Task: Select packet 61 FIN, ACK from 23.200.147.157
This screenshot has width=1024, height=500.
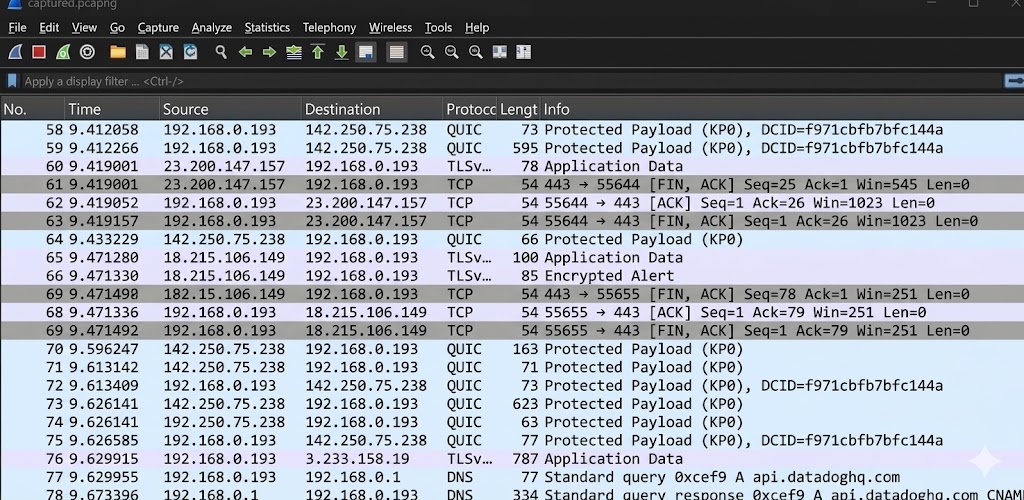Action: click(512, 184)
